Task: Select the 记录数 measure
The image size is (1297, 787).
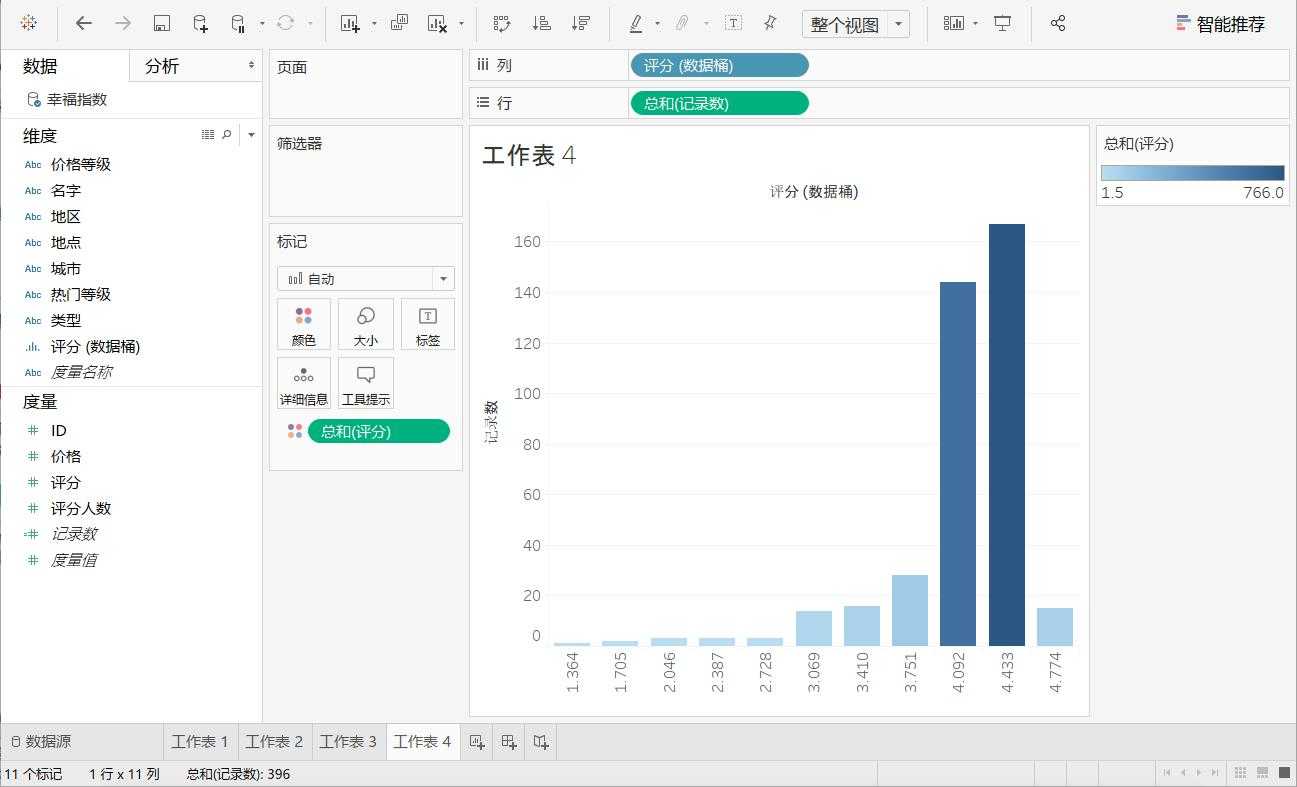Action: point(74,534)
